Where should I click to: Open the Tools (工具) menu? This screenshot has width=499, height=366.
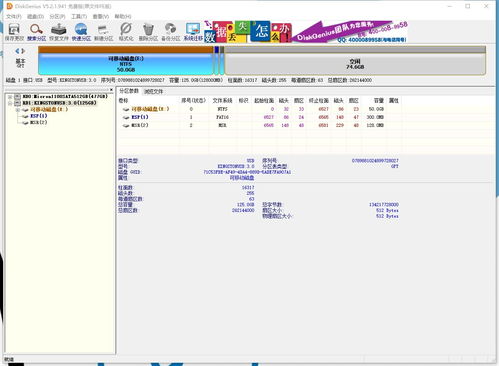[79, 16]
